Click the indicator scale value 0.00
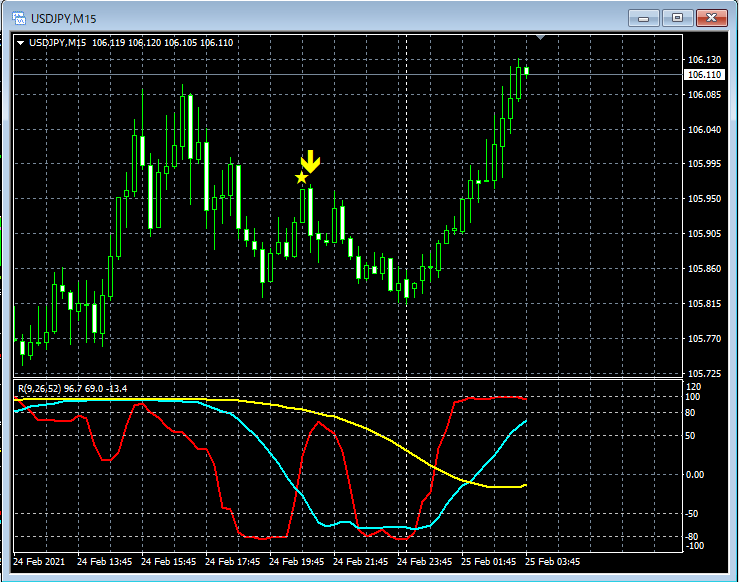The image size is (740, 582). point(695,474)
